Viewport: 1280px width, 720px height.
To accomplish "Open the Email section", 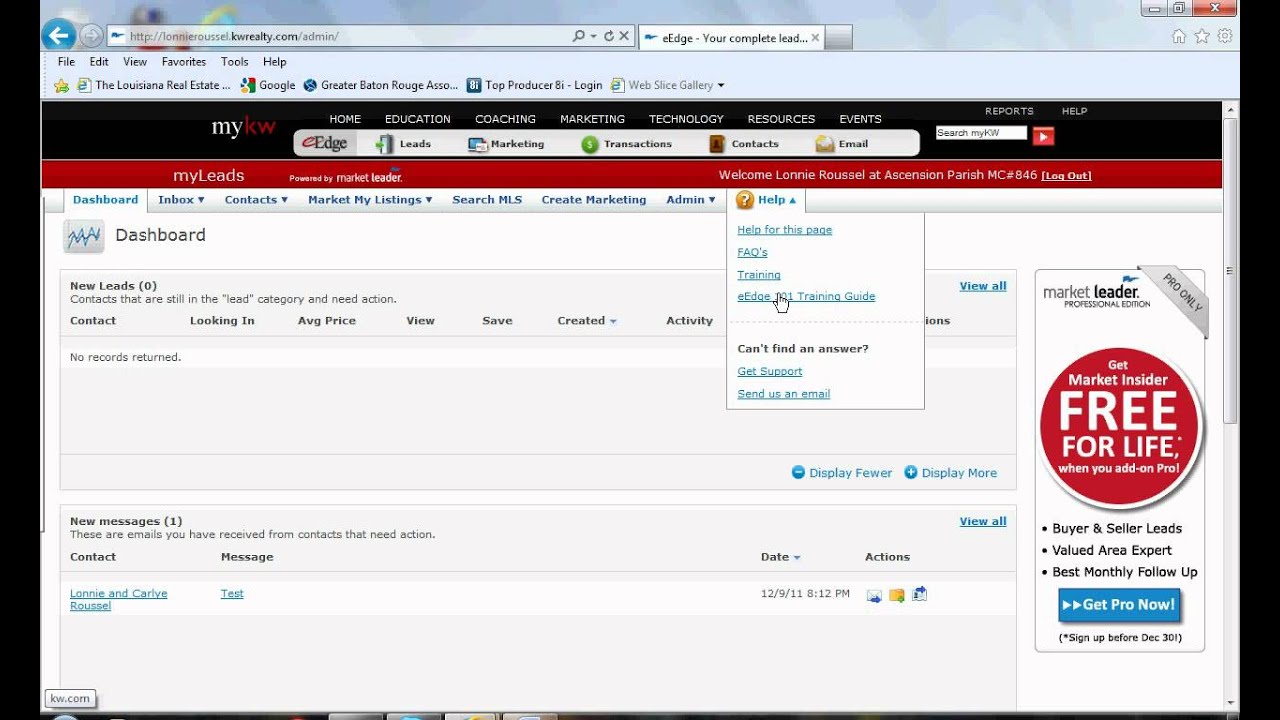I will [842, 144].
